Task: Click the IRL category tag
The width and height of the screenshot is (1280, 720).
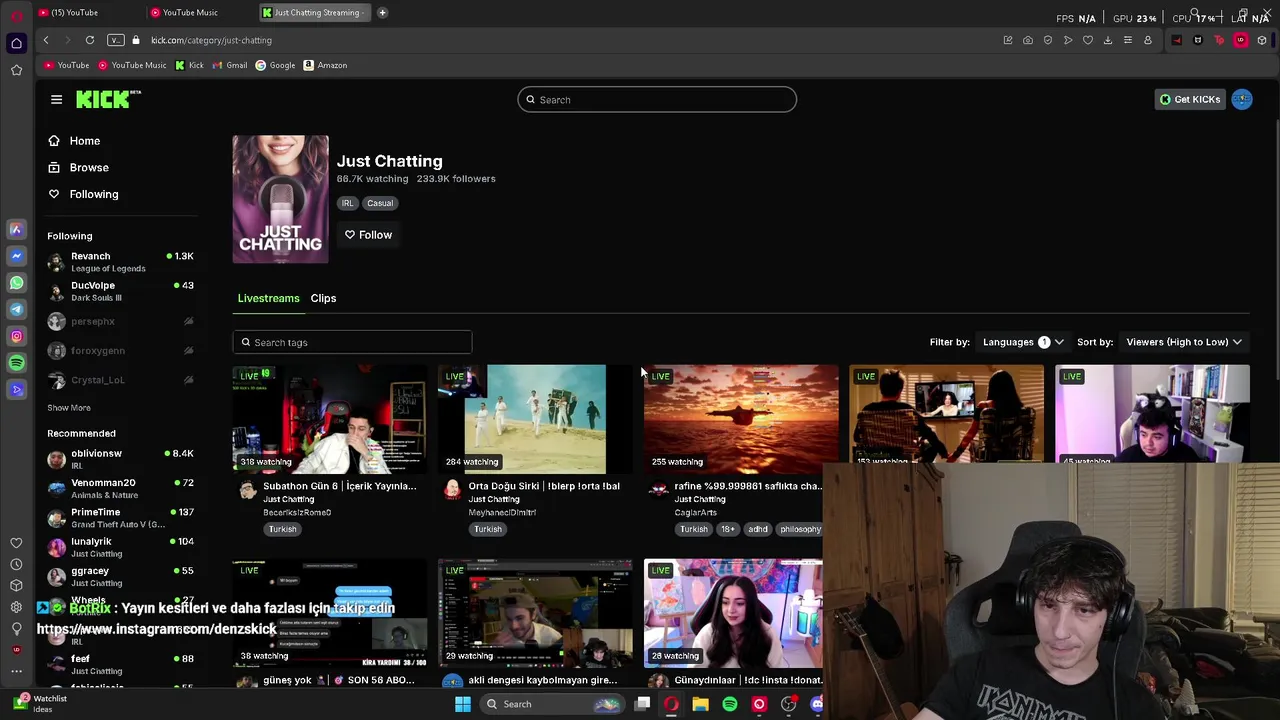Action: [347, 203]
